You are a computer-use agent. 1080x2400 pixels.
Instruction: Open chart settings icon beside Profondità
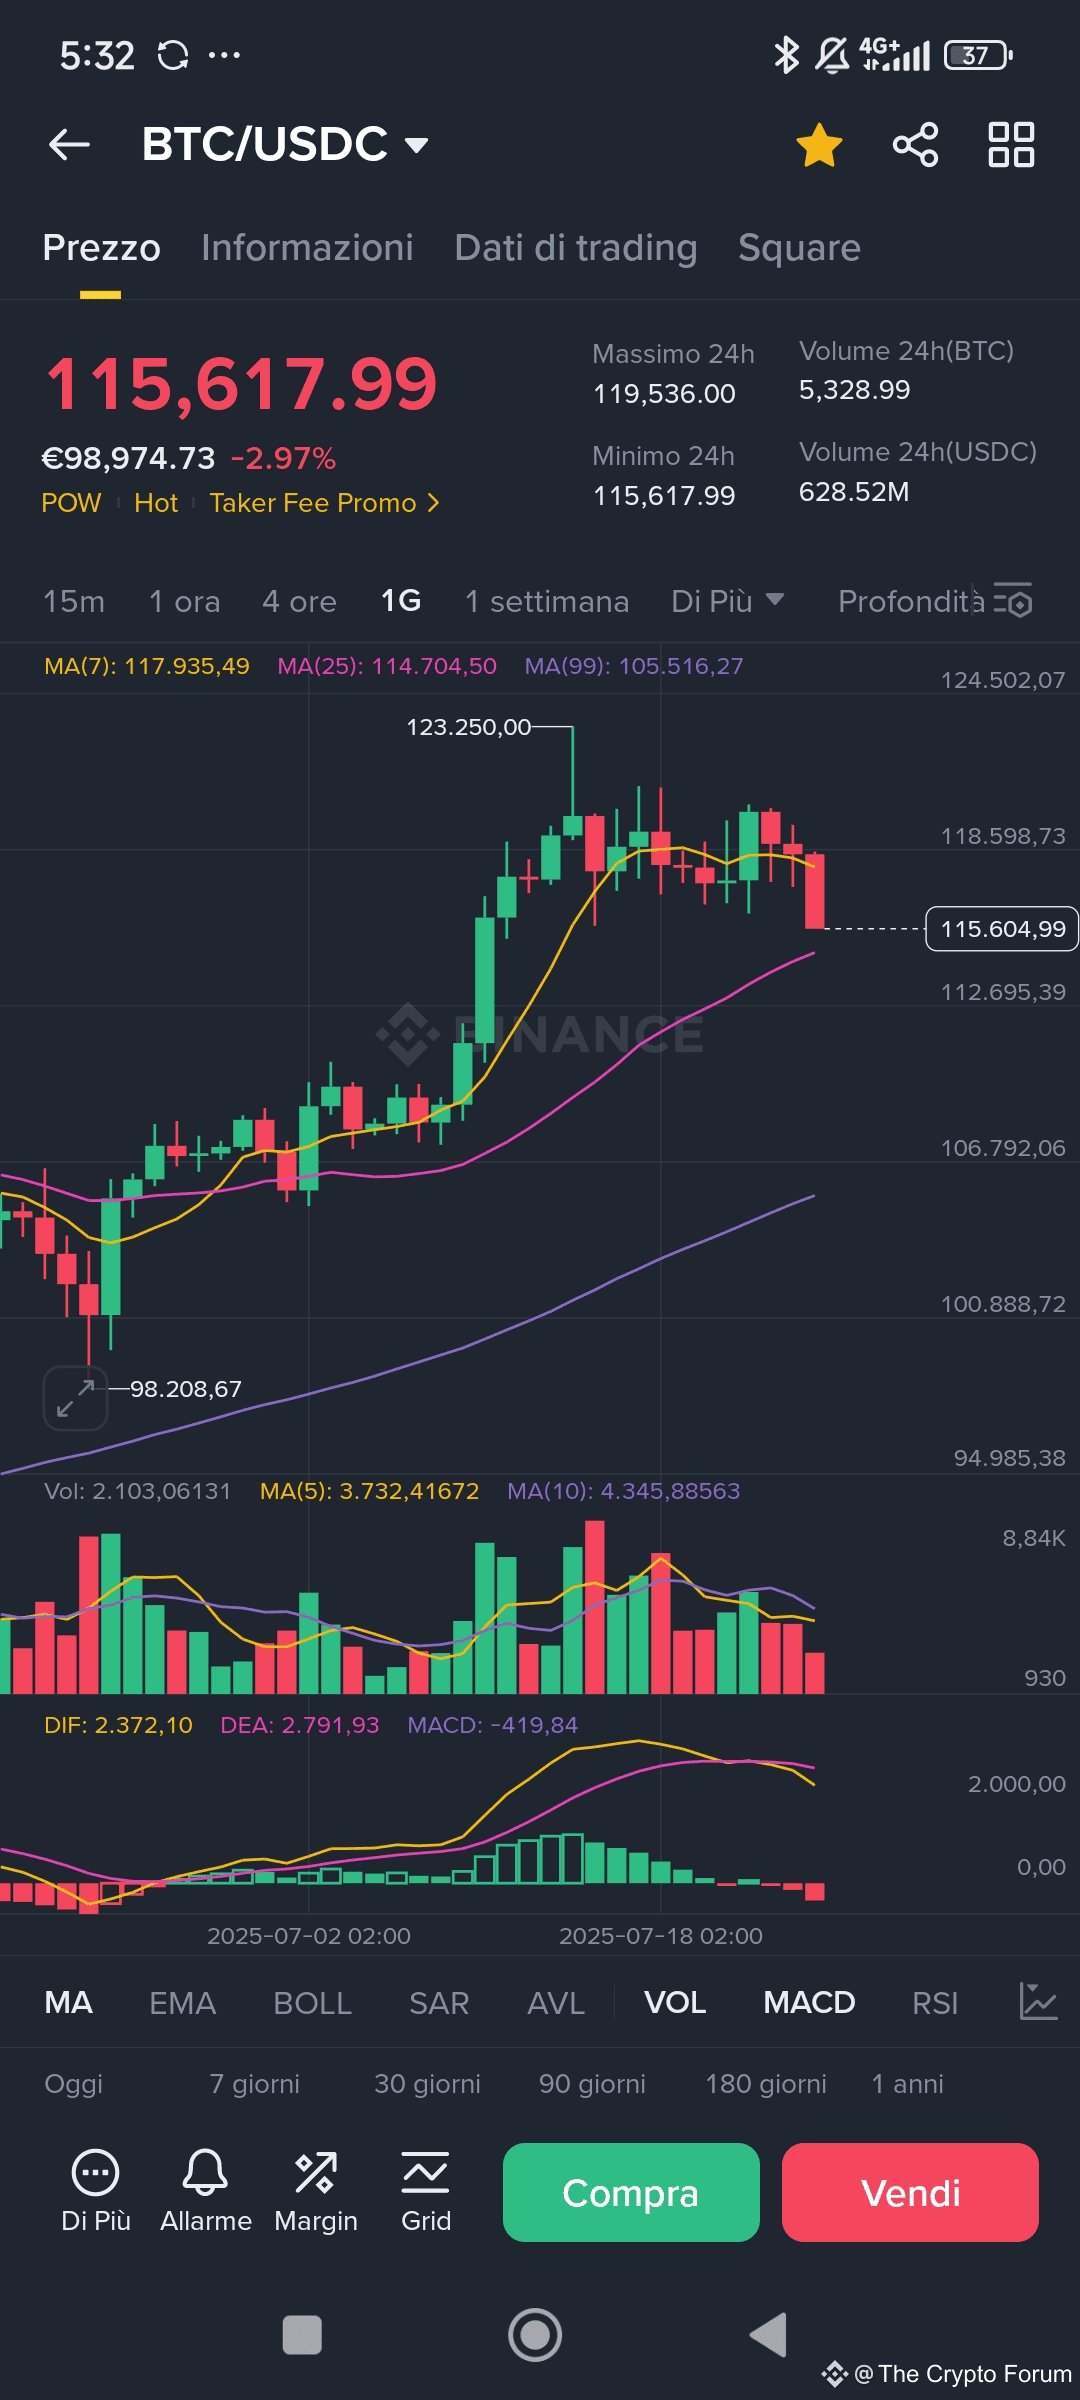tap(1013, 602)
